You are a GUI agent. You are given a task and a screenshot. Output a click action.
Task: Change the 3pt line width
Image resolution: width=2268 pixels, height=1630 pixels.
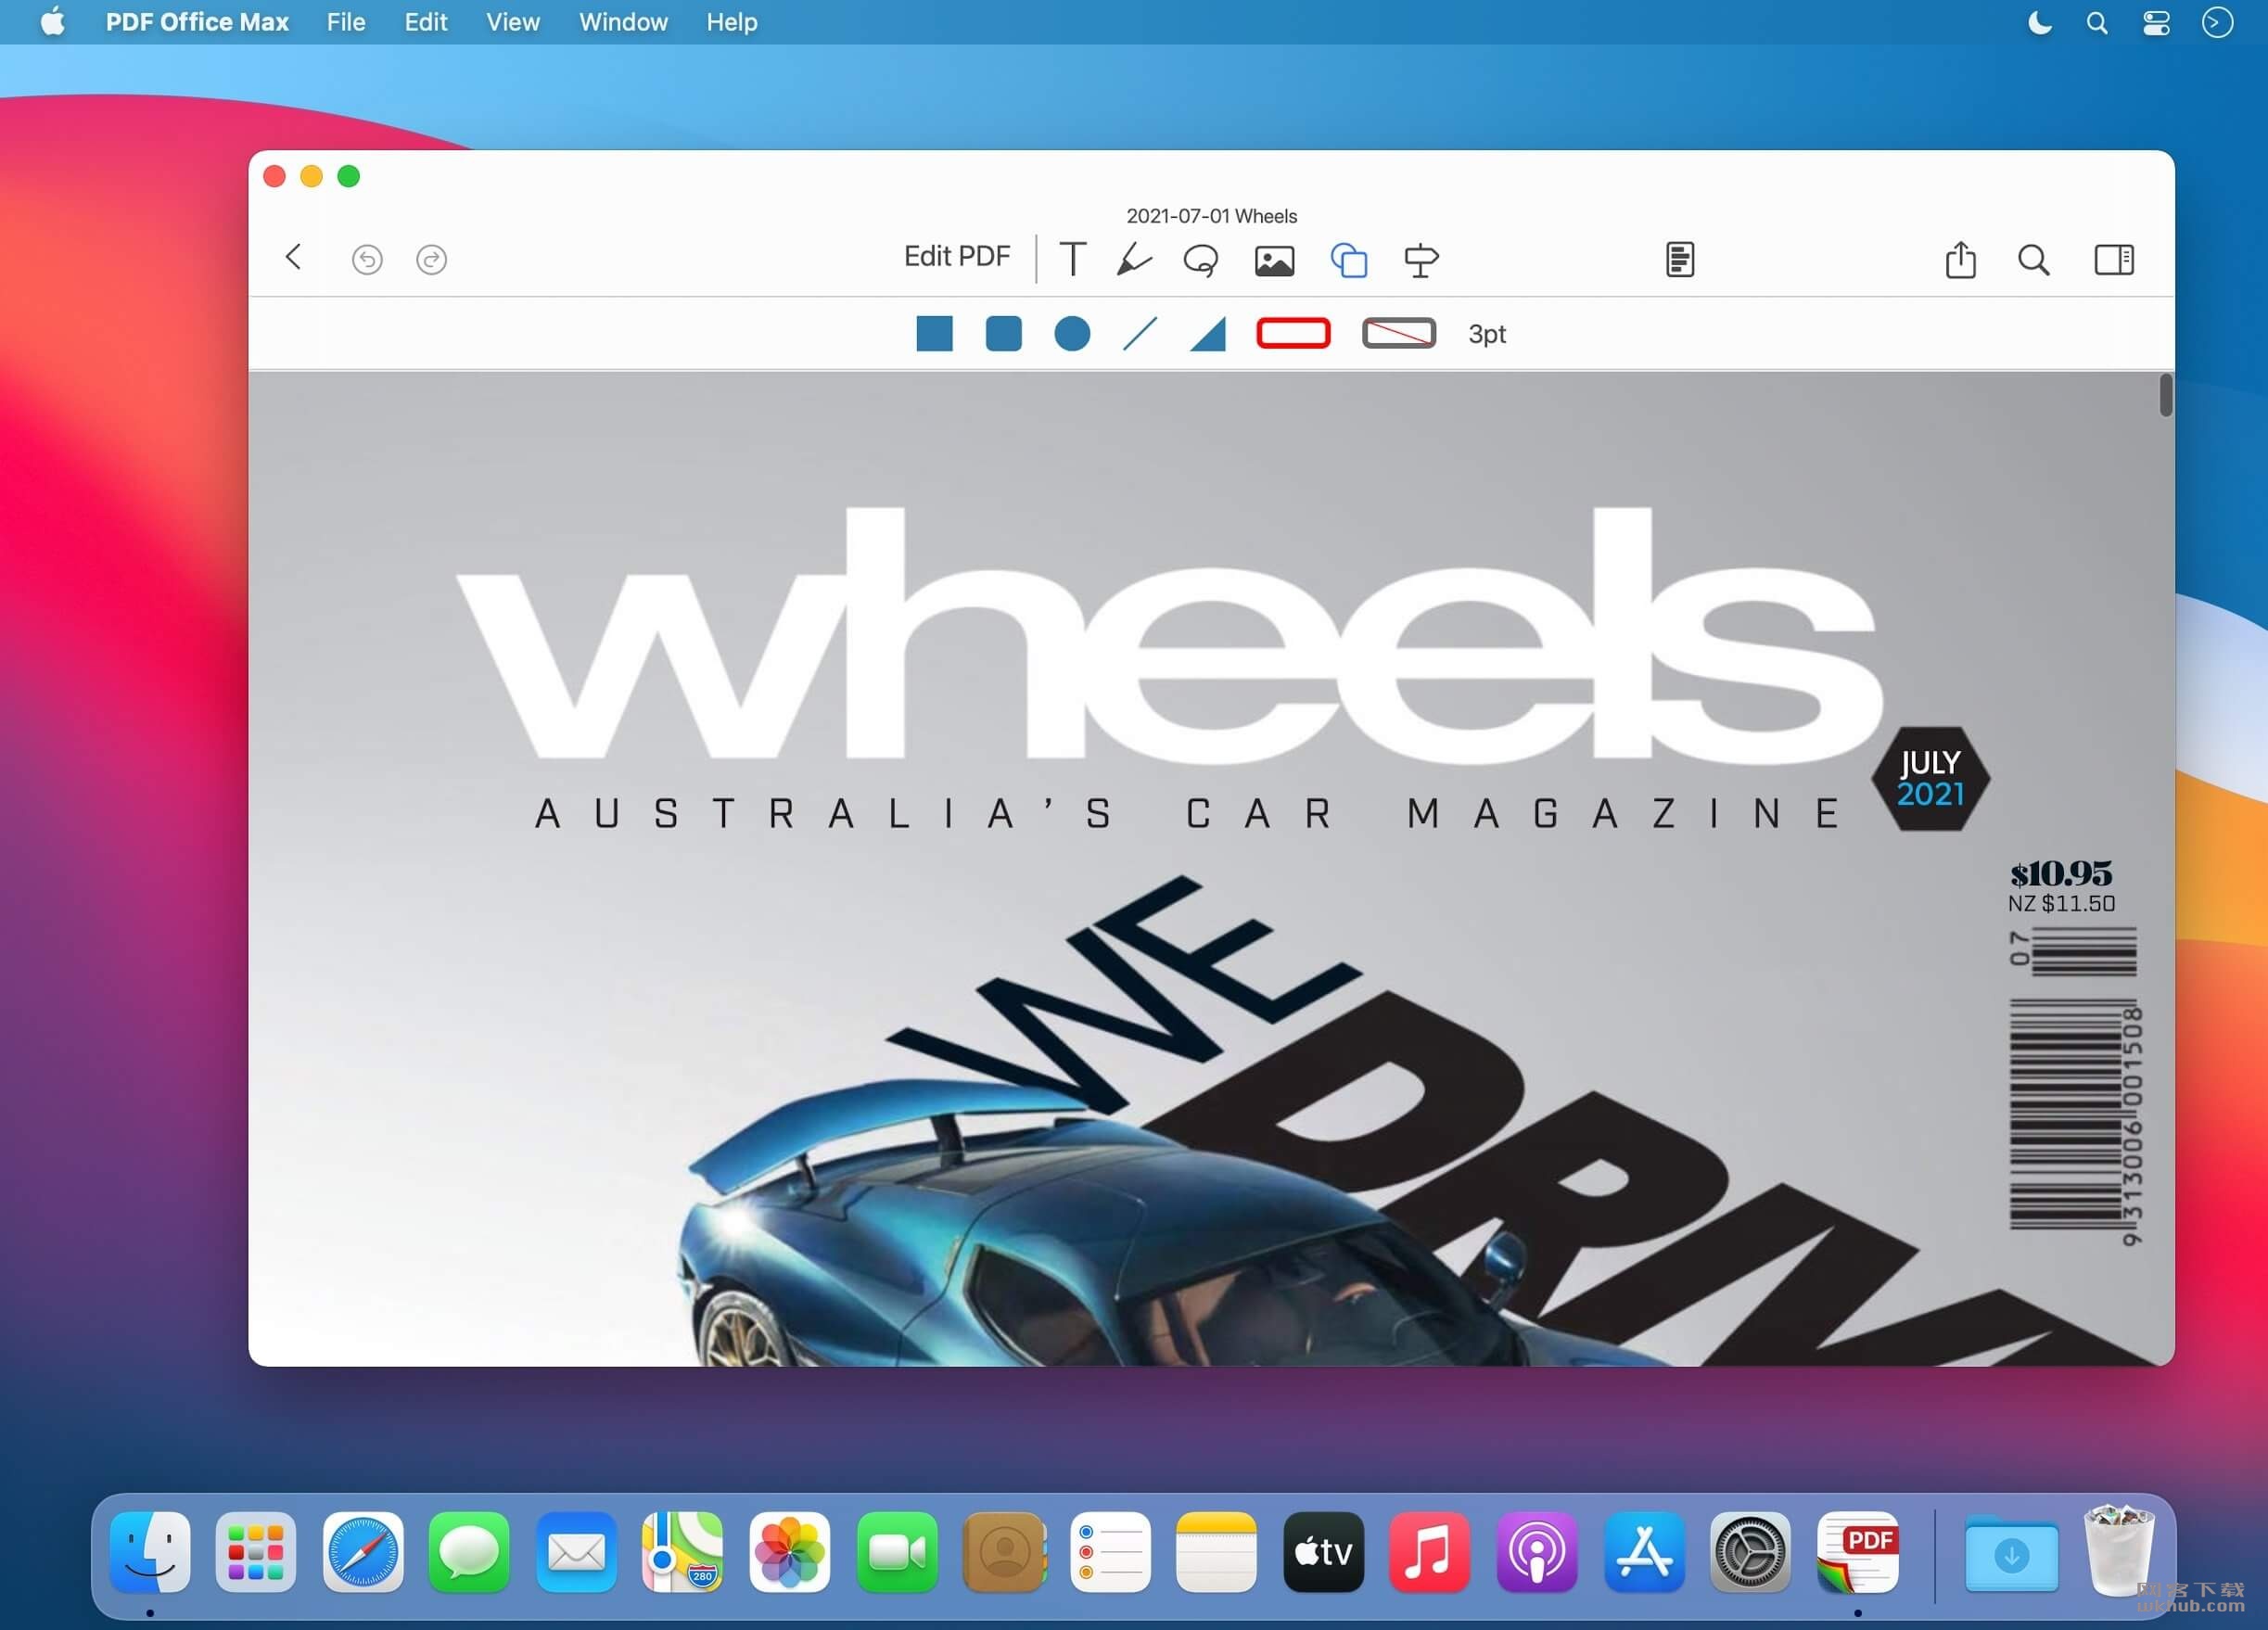1487,334
